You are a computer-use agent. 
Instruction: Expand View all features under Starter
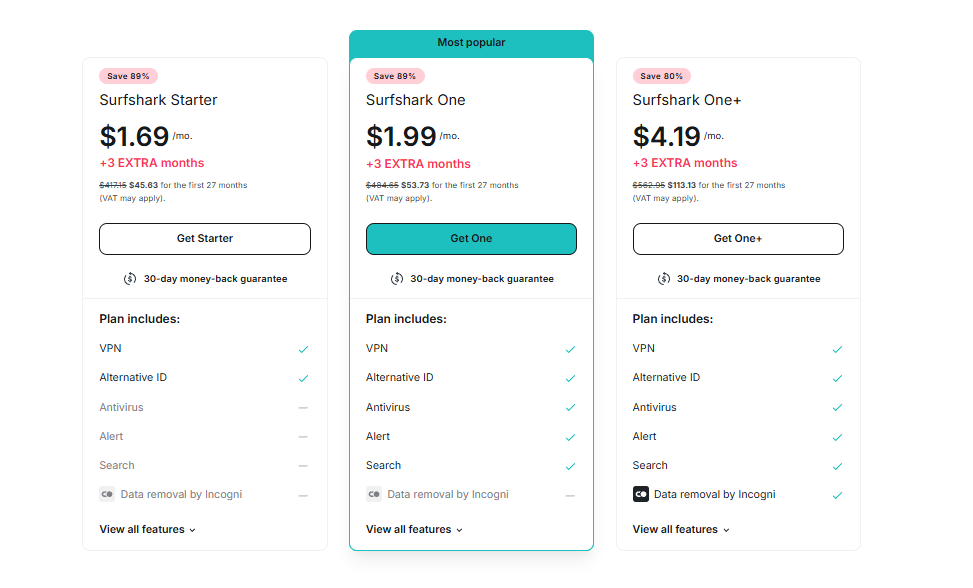click(147, 529)
